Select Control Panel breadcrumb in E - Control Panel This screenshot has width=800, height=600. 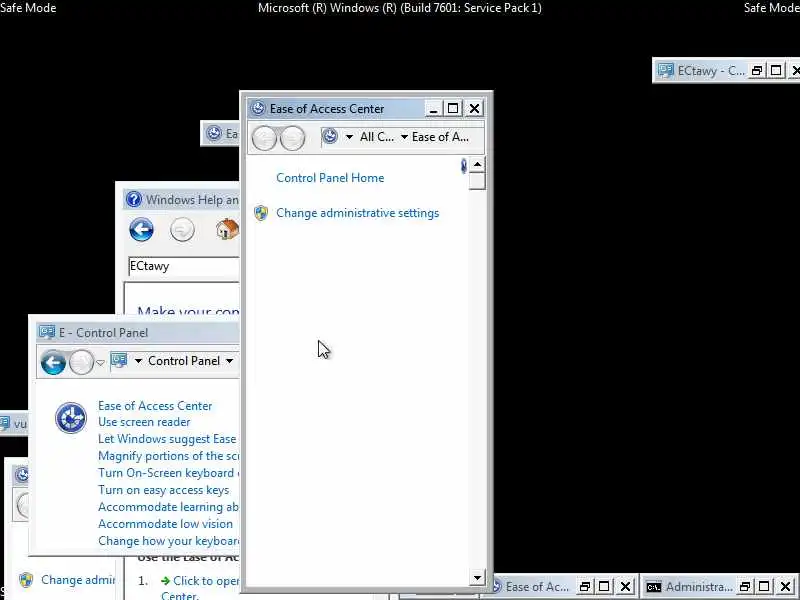[x=184, y=361]
